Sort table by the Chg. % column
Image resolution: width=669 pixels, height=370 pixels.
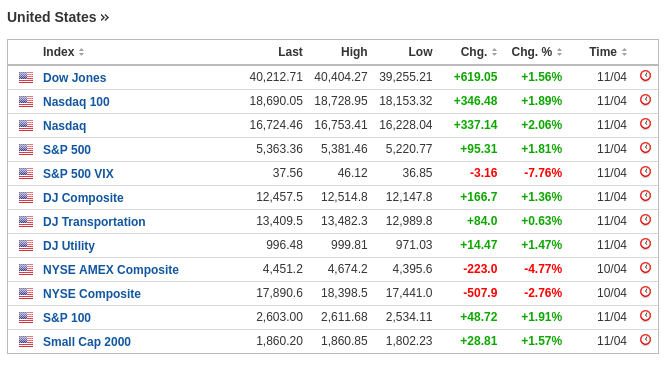click(537, 52)
